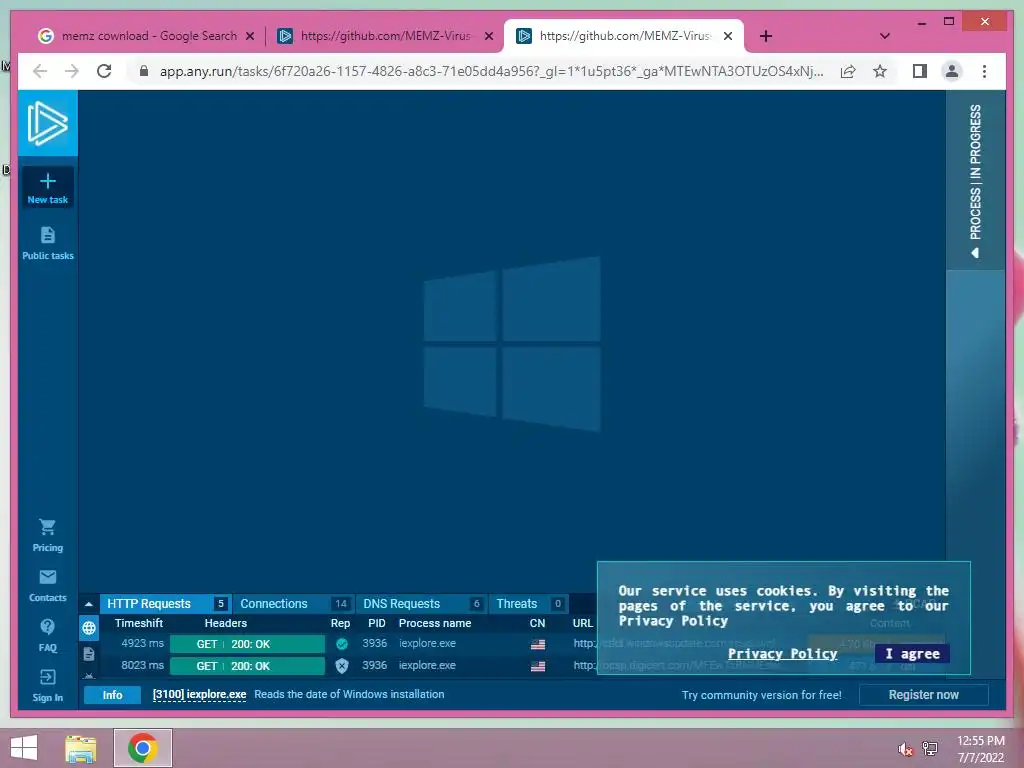Switch to HTTP Requests tab
This screenshot has width=1024, height=768.
coord(165,604)
